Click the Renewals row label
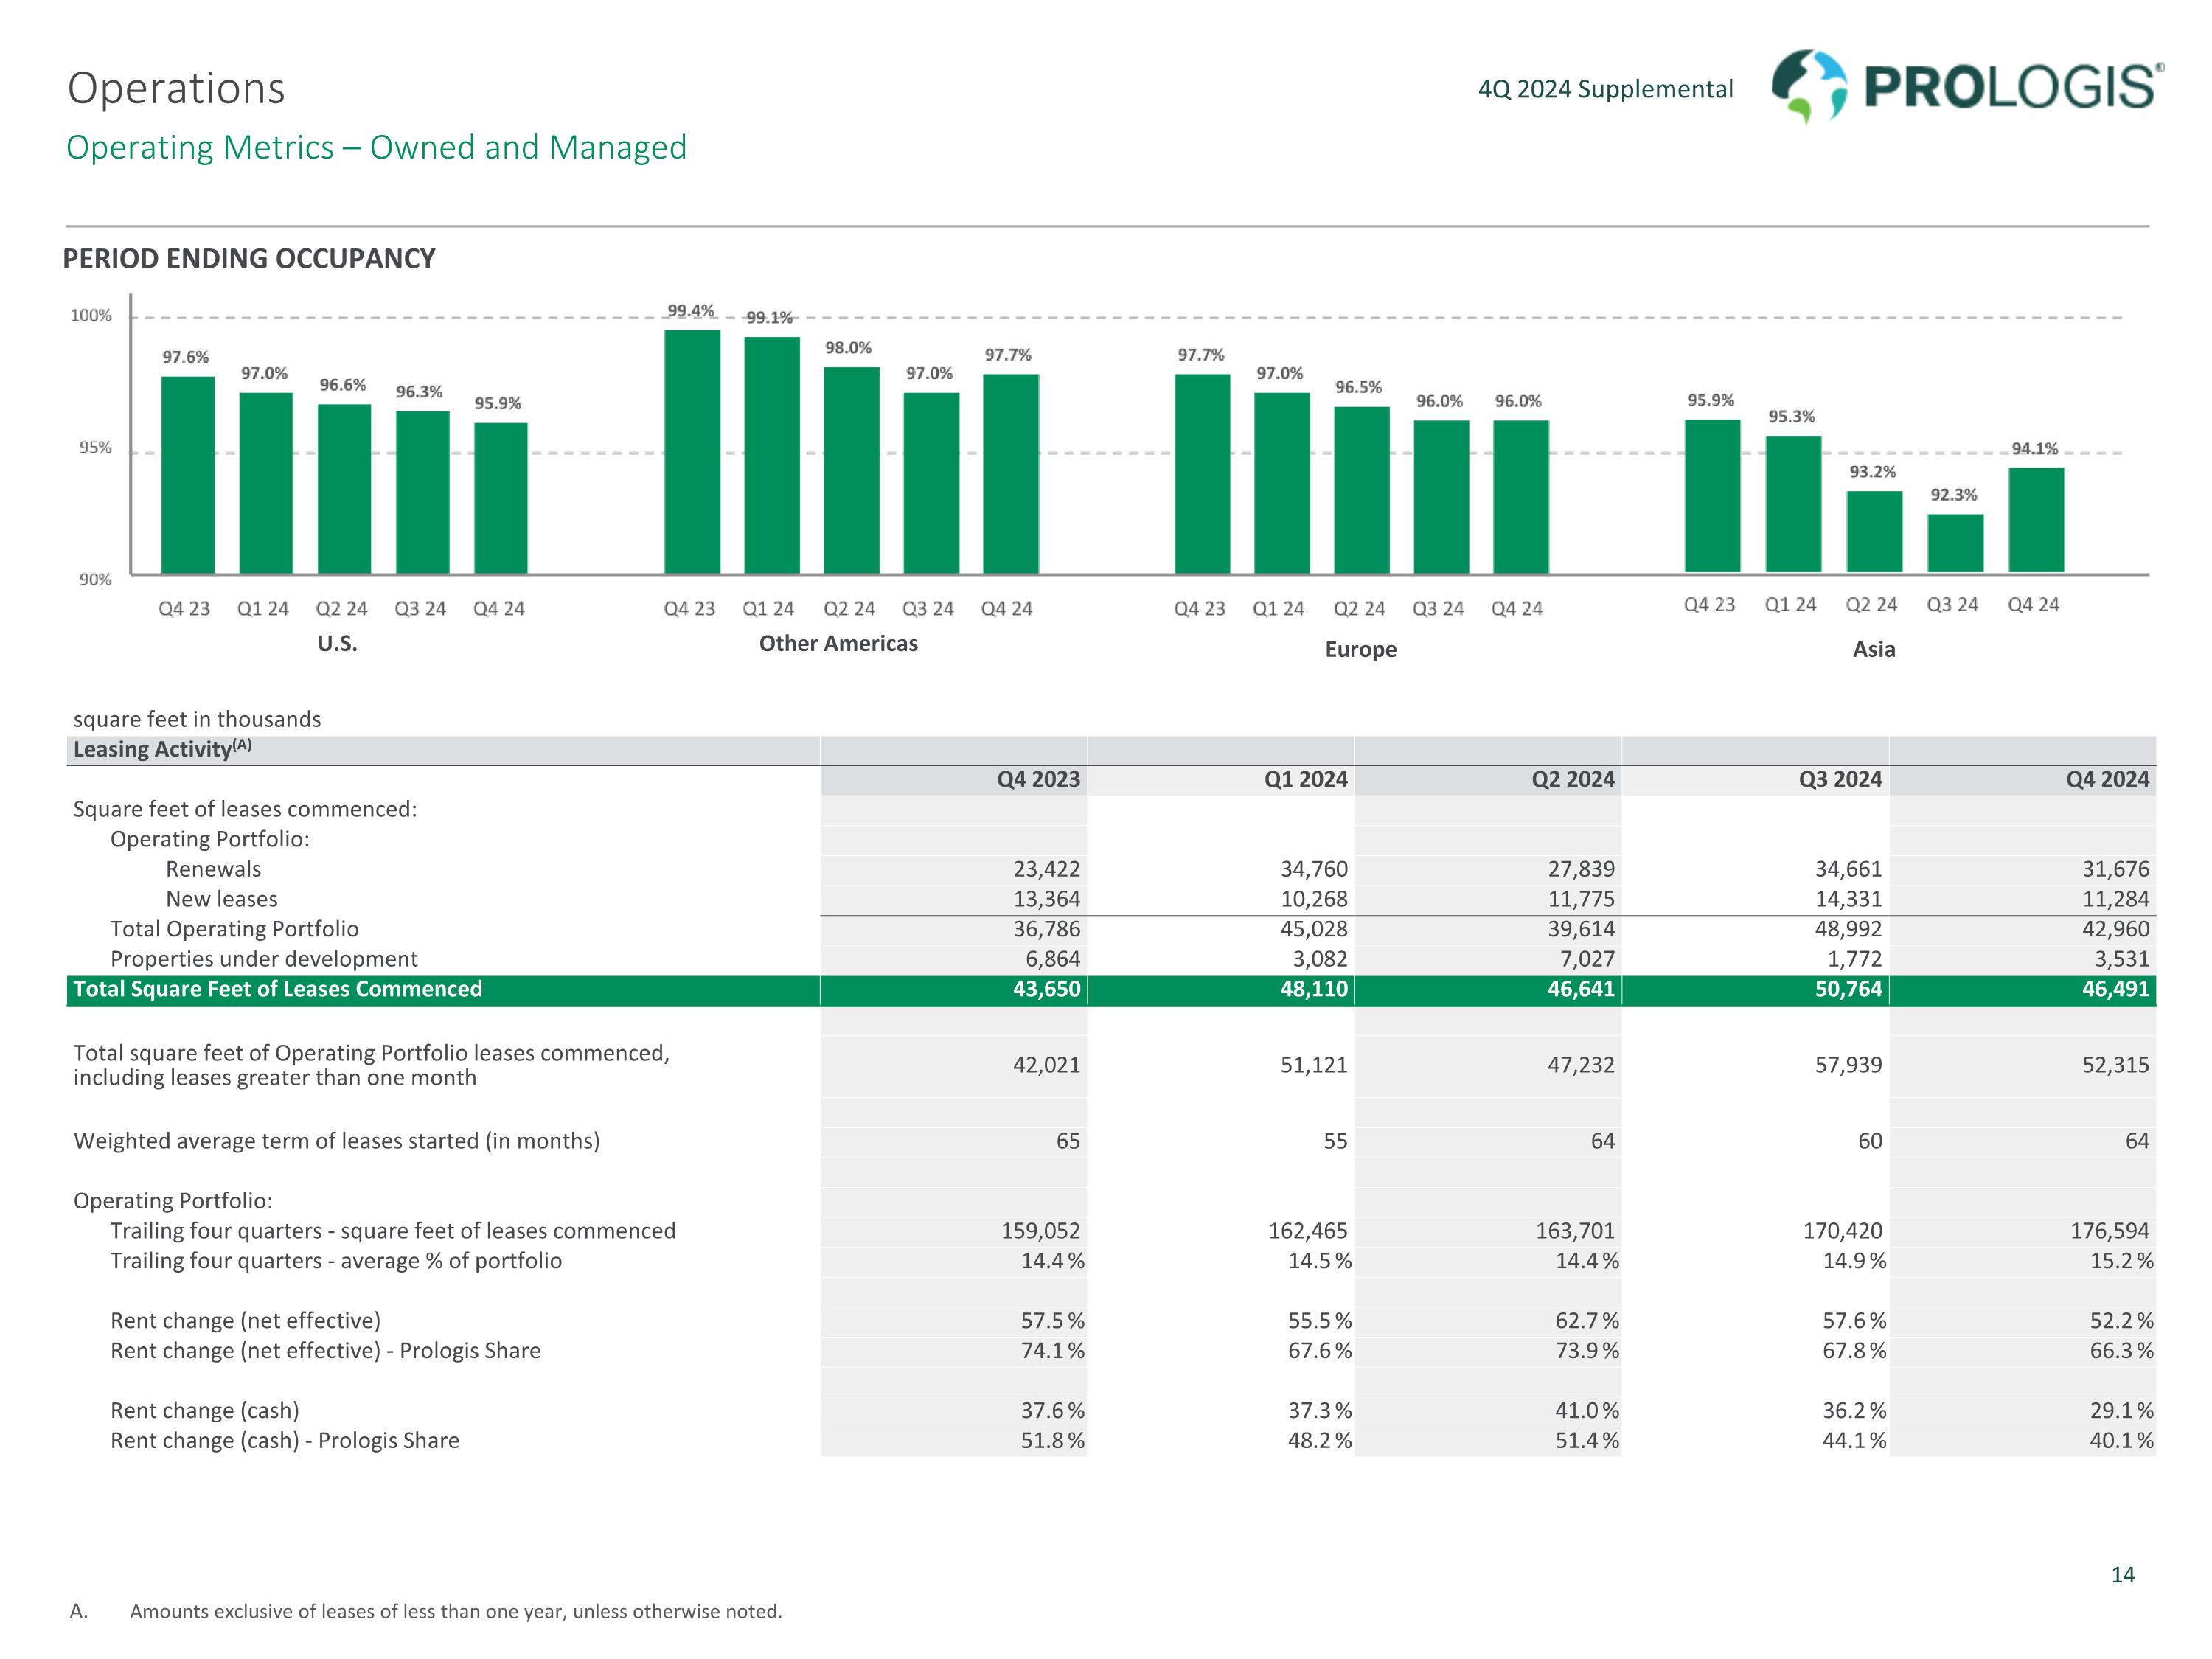Screen dimensions: 2212x1659 (213, 869)
